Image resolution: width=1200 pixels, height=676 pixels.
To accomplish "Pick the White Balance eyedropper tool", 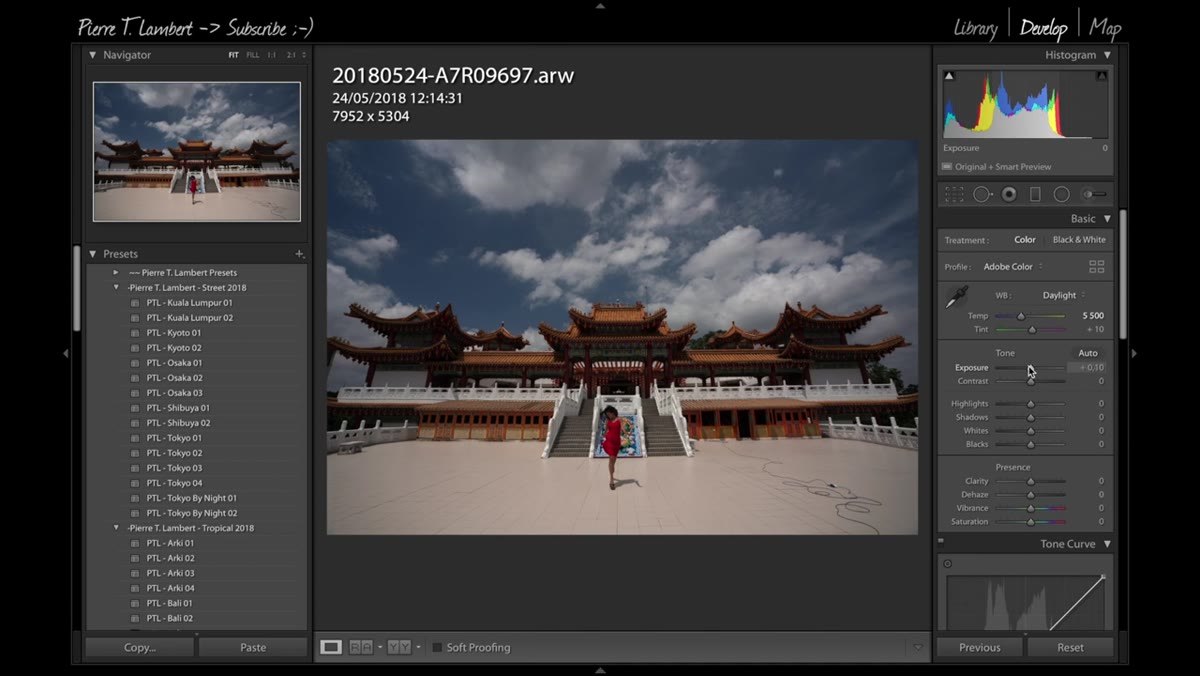I will click(957, 297).
